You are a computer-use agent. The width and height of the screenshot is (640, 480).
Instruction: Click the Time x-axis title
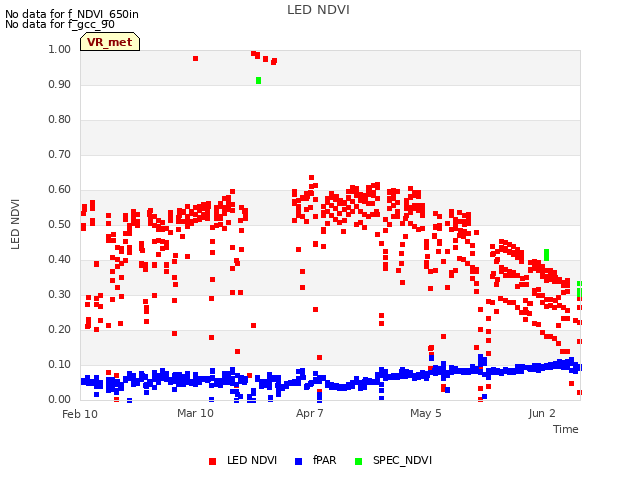click(566, 429)
